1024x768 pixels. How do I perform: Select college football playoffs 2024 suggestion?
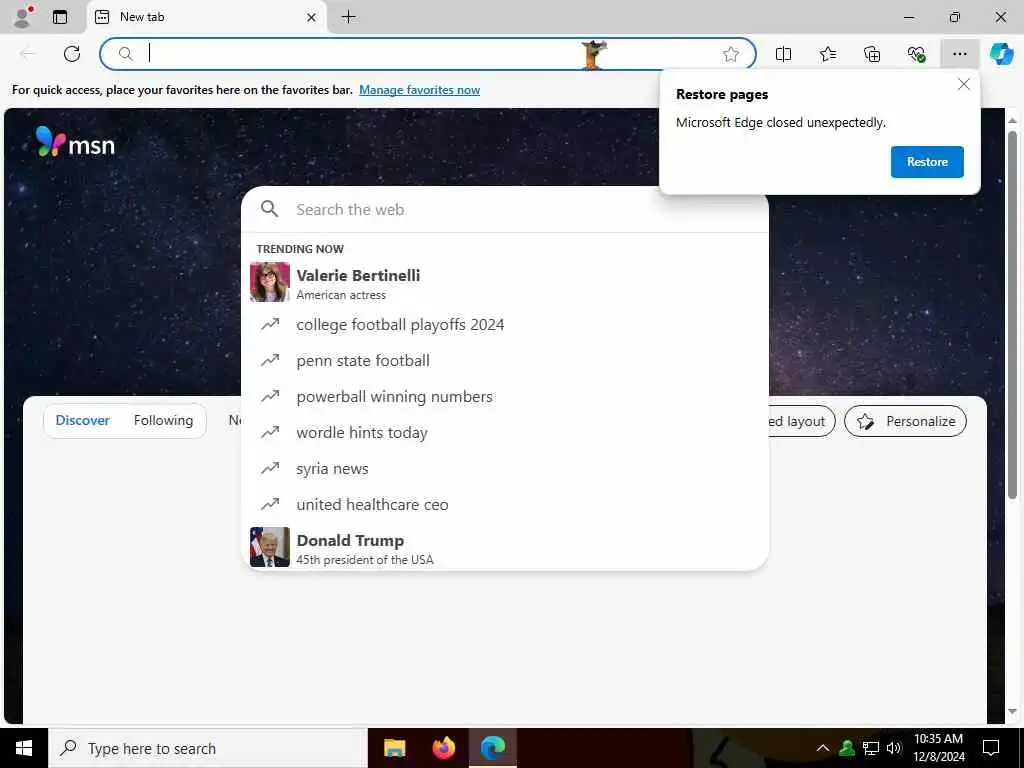pos(504,325)
